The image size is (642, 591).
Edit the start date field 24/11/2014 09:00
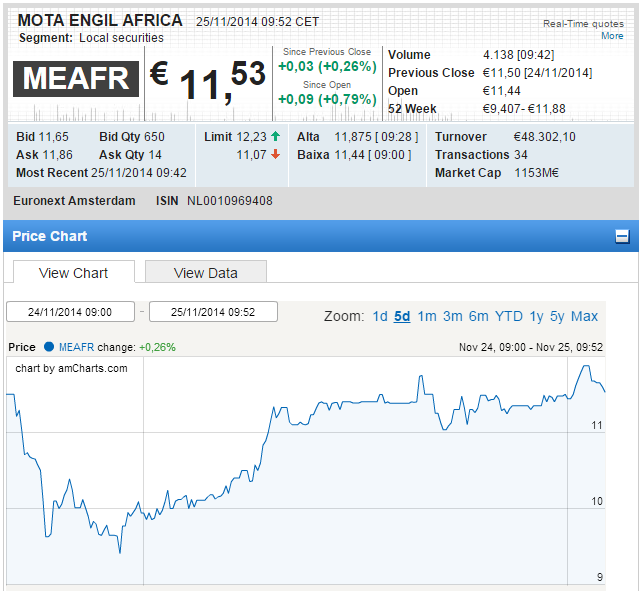pos(70,312)
